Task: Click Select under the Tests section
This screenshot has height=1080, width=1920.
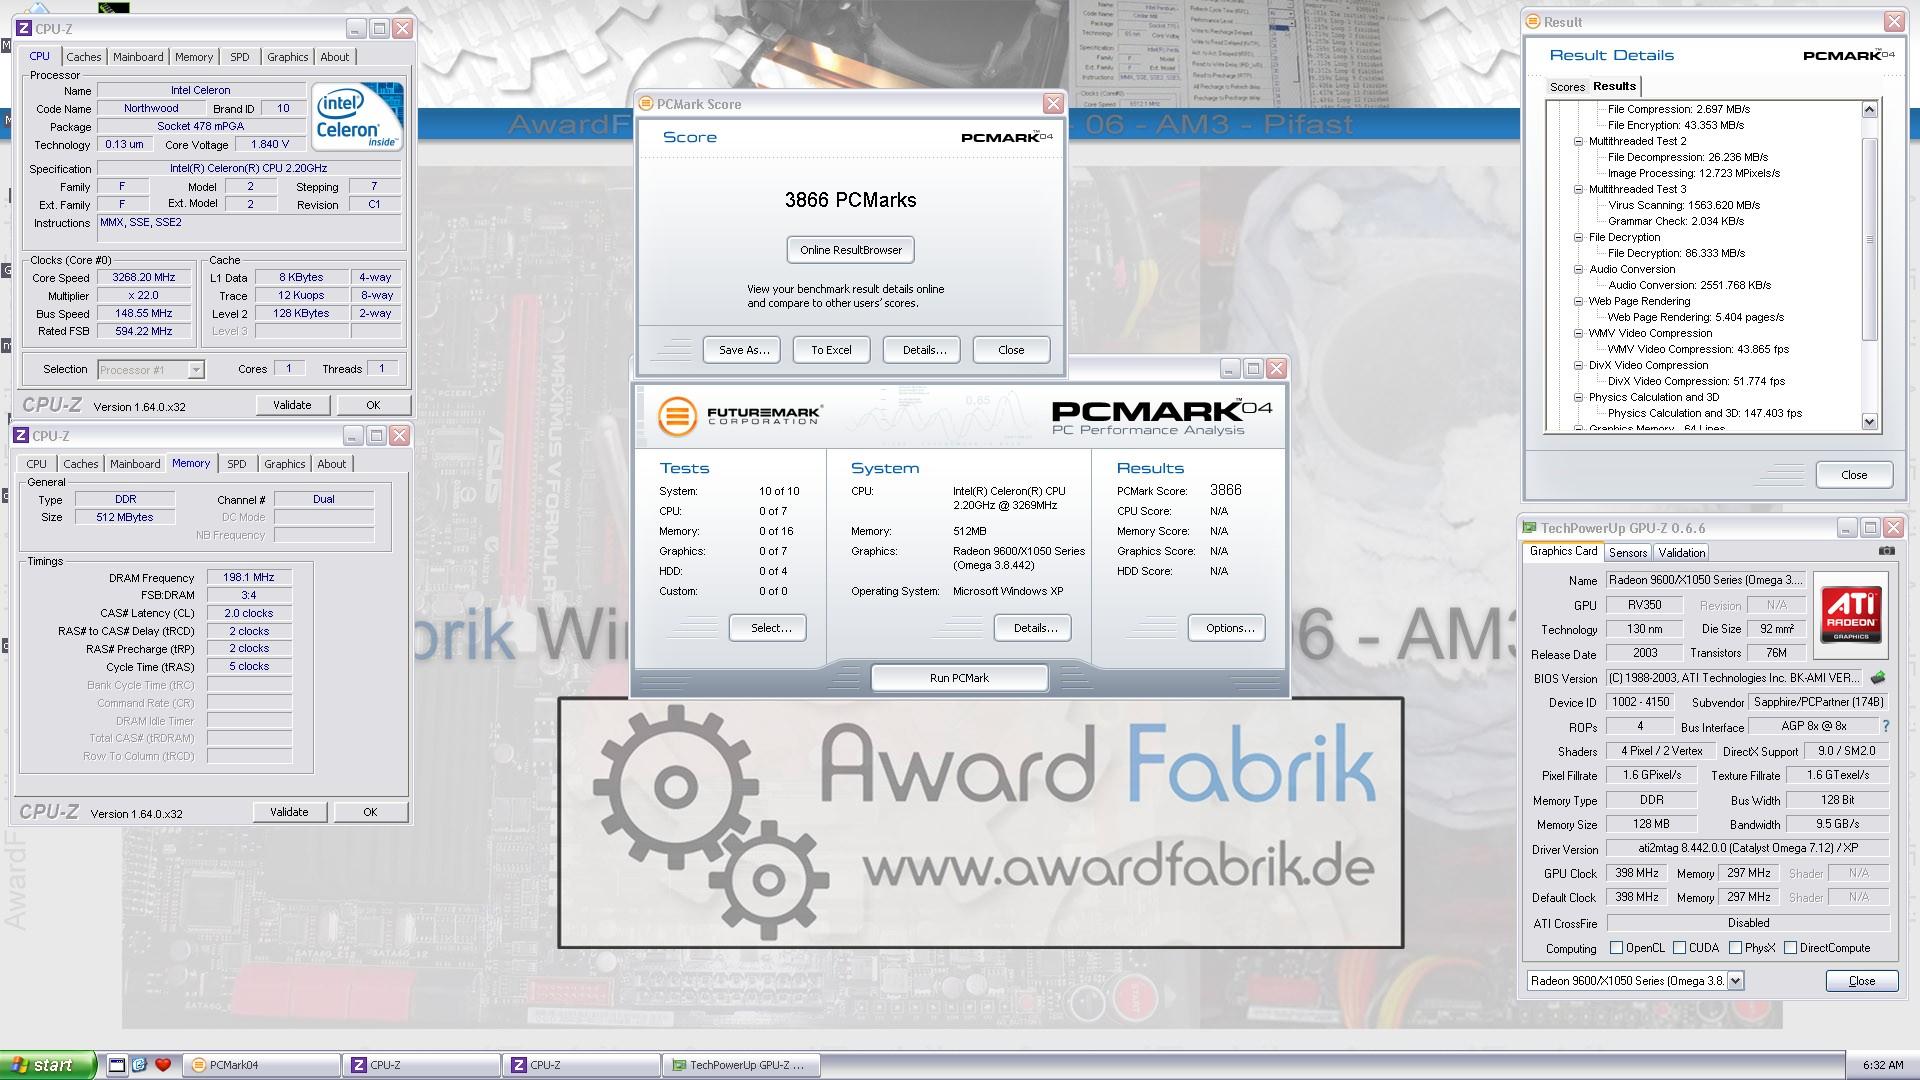Action: pyautogui.click(x=770, y=628)
